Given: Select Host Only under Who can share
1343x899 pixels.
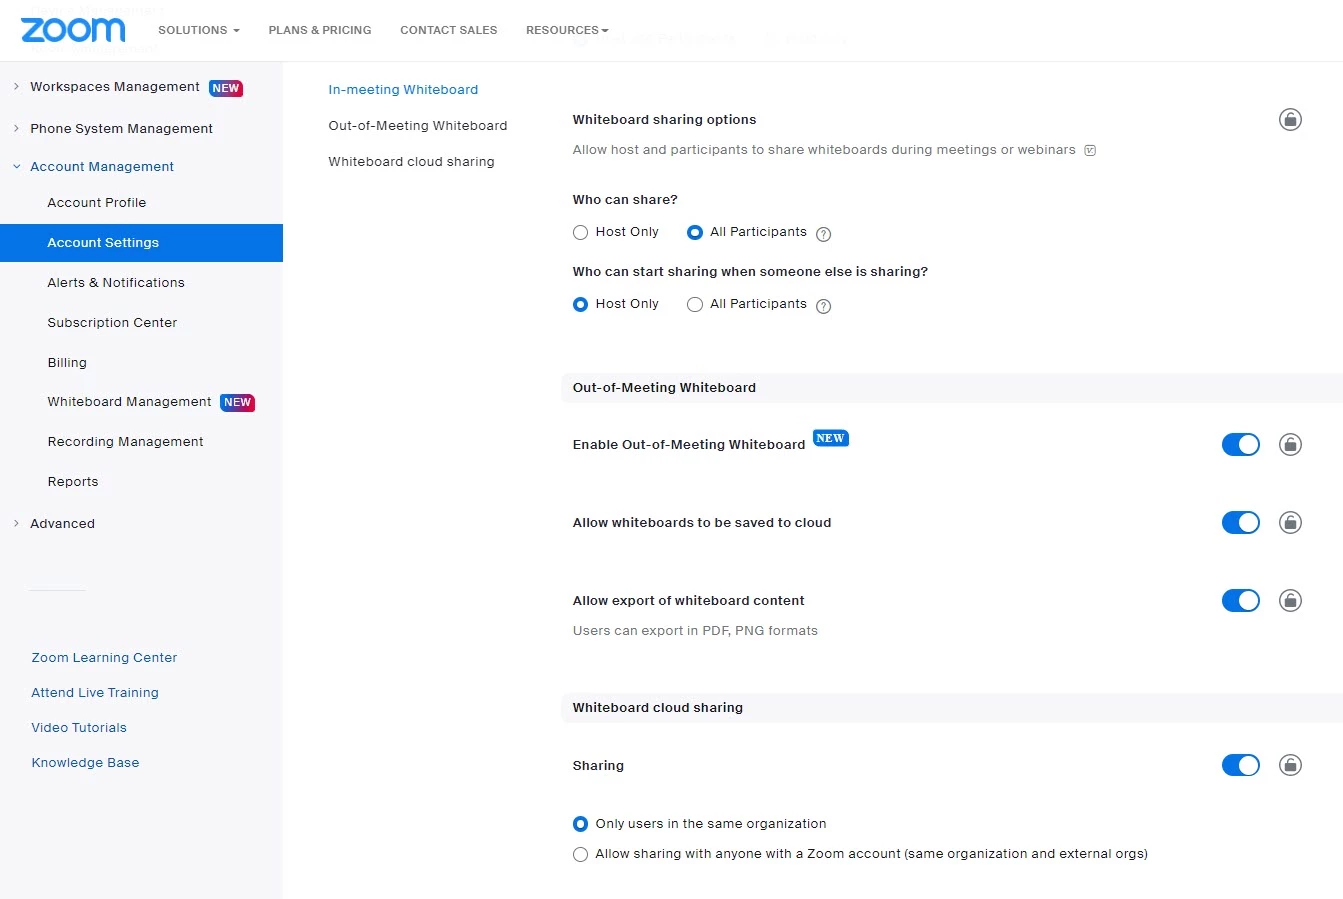Looking at the screenshot, I should 580,232.
